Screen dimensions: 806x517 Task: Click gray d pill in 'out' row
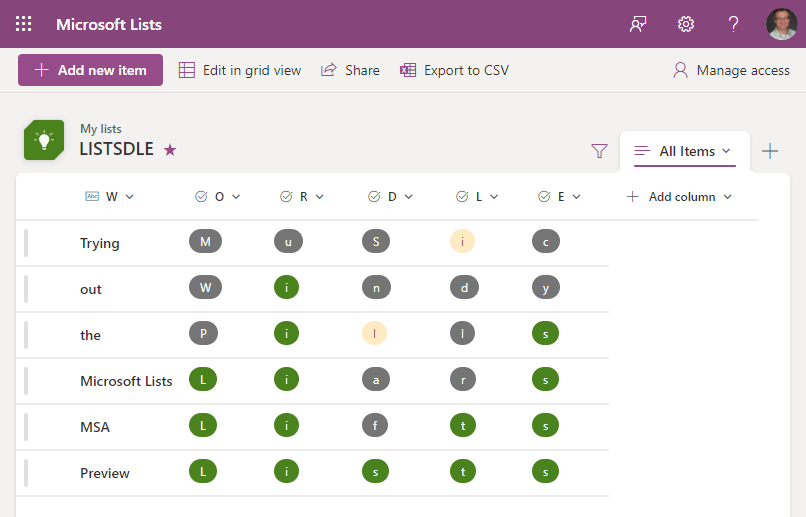coord(464,287)
